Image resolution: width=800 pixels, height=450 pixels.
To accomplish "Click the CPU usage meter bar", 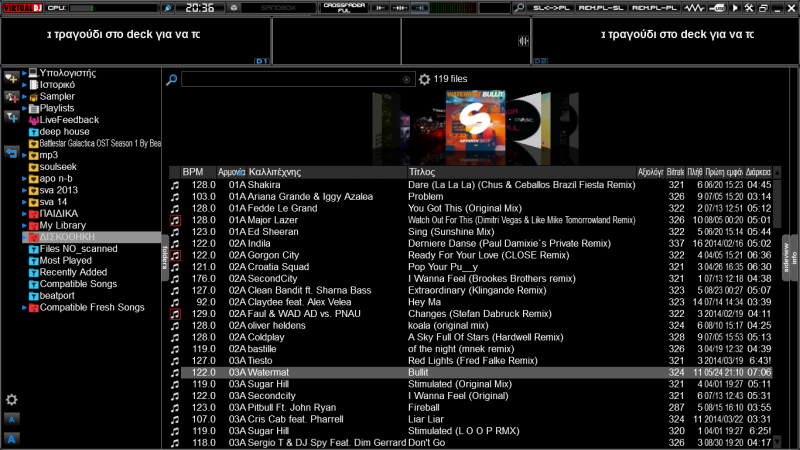I will pyautogui.click(x=113, y=8).
